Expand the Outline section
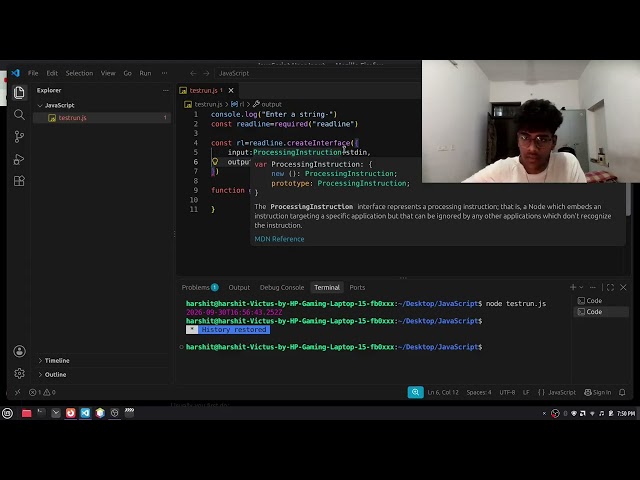Viewport: 640px width, 480px height. point(55,374)
